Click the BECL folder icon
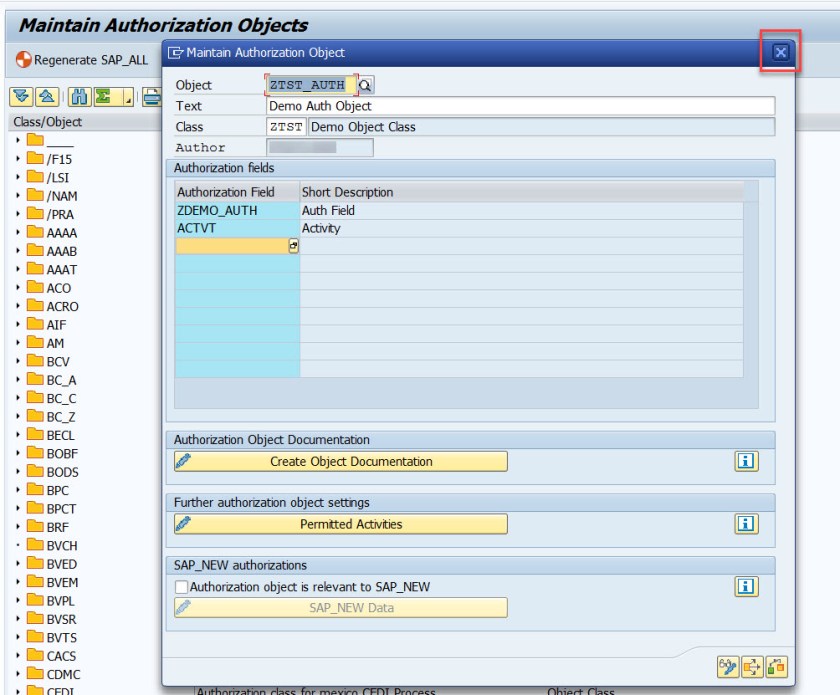Viewport: 840px width, 695px height. tap(35, 434)
